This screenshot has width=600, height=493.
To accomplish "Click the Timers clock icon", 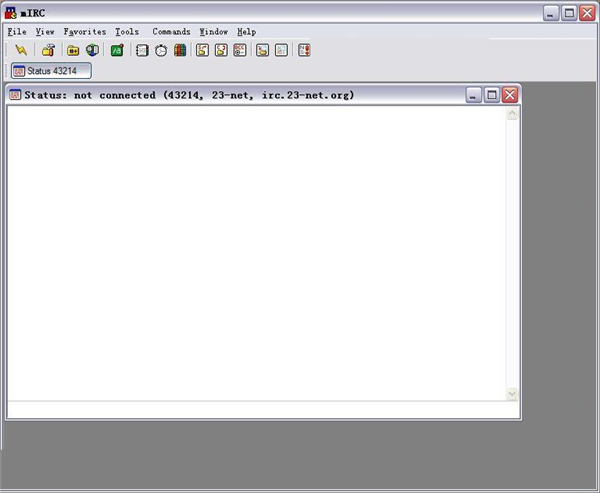I will tap(161, 50).
